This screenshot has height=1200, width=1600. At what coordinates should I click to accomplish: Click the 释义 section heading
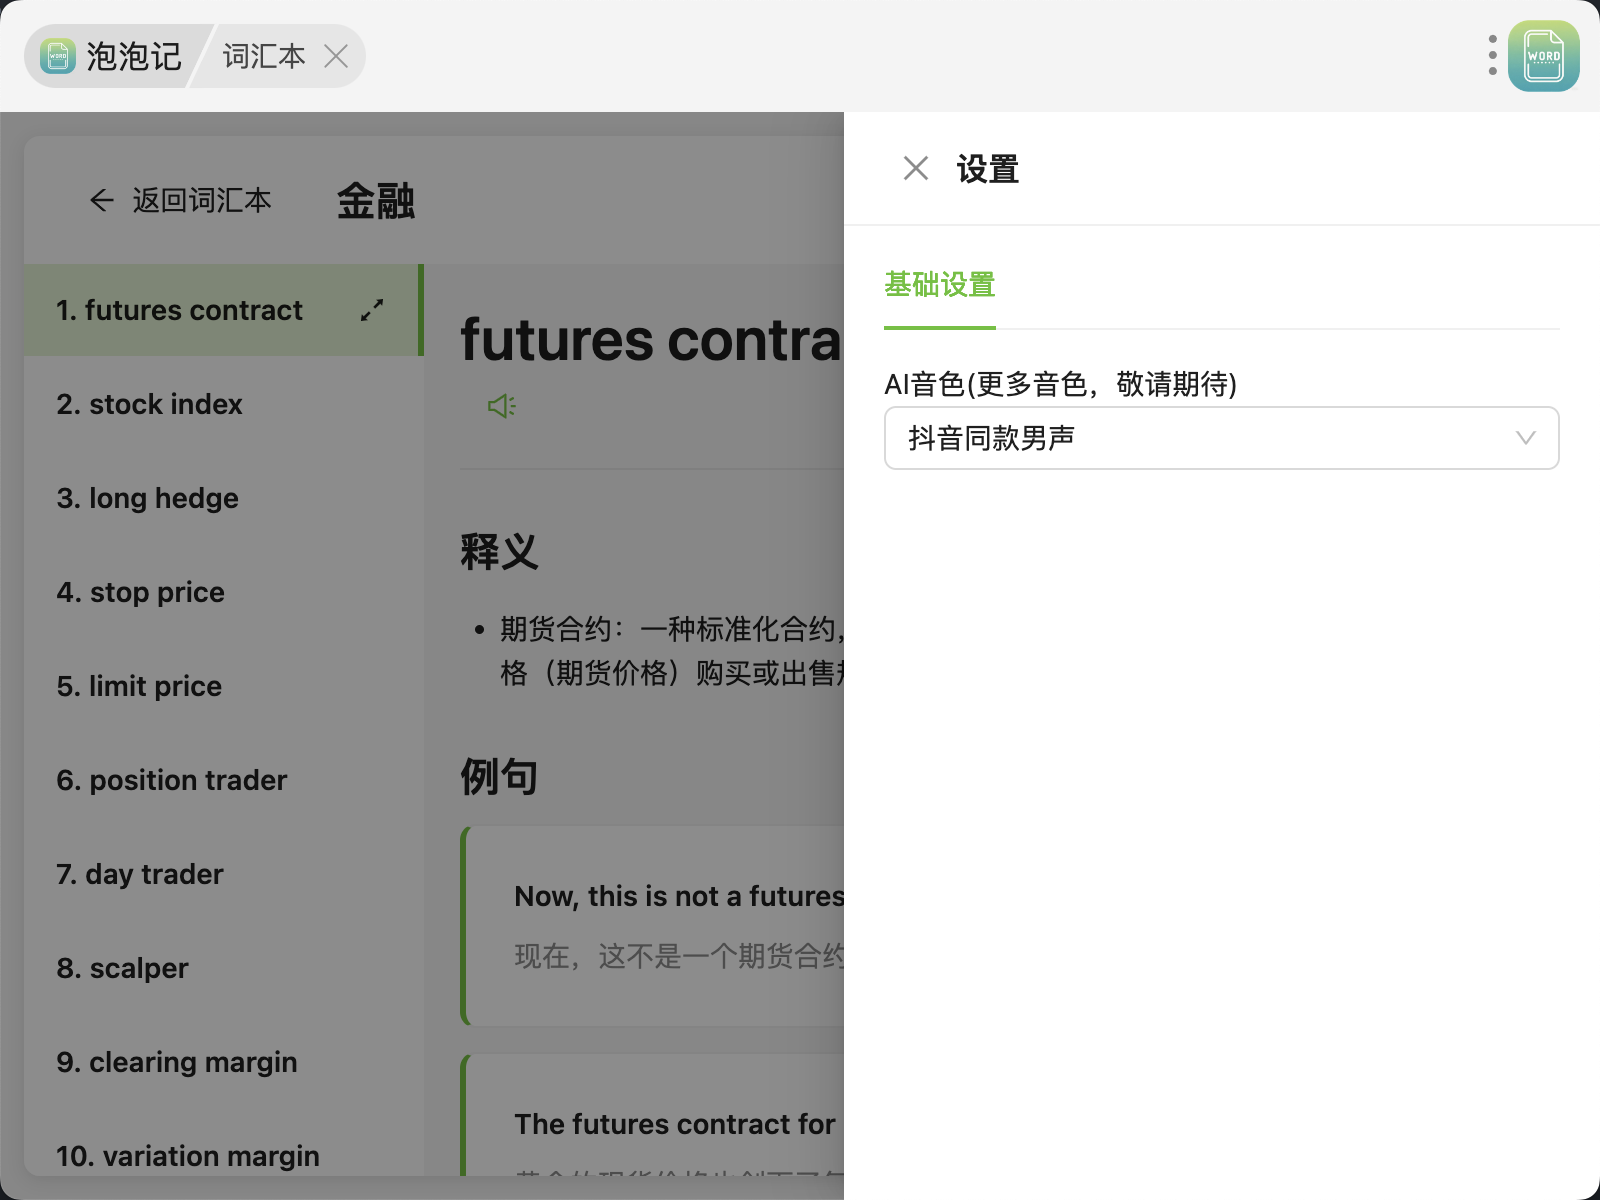click(499, 551)
